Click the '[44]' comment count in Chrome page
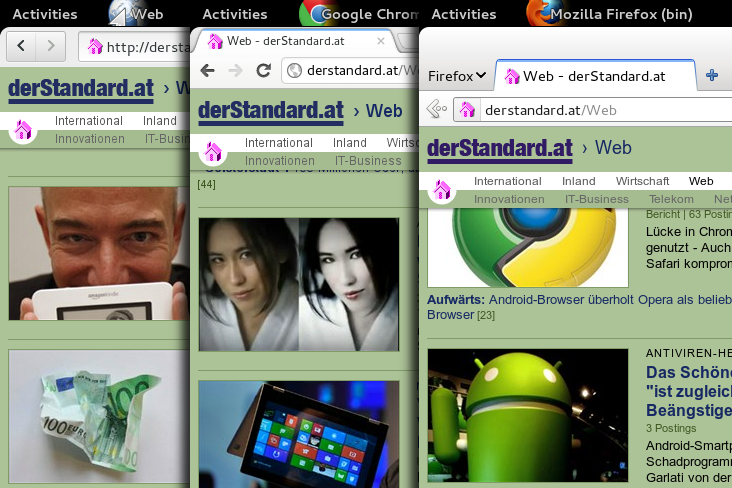732x488 pixels. [x=206, y=184]
